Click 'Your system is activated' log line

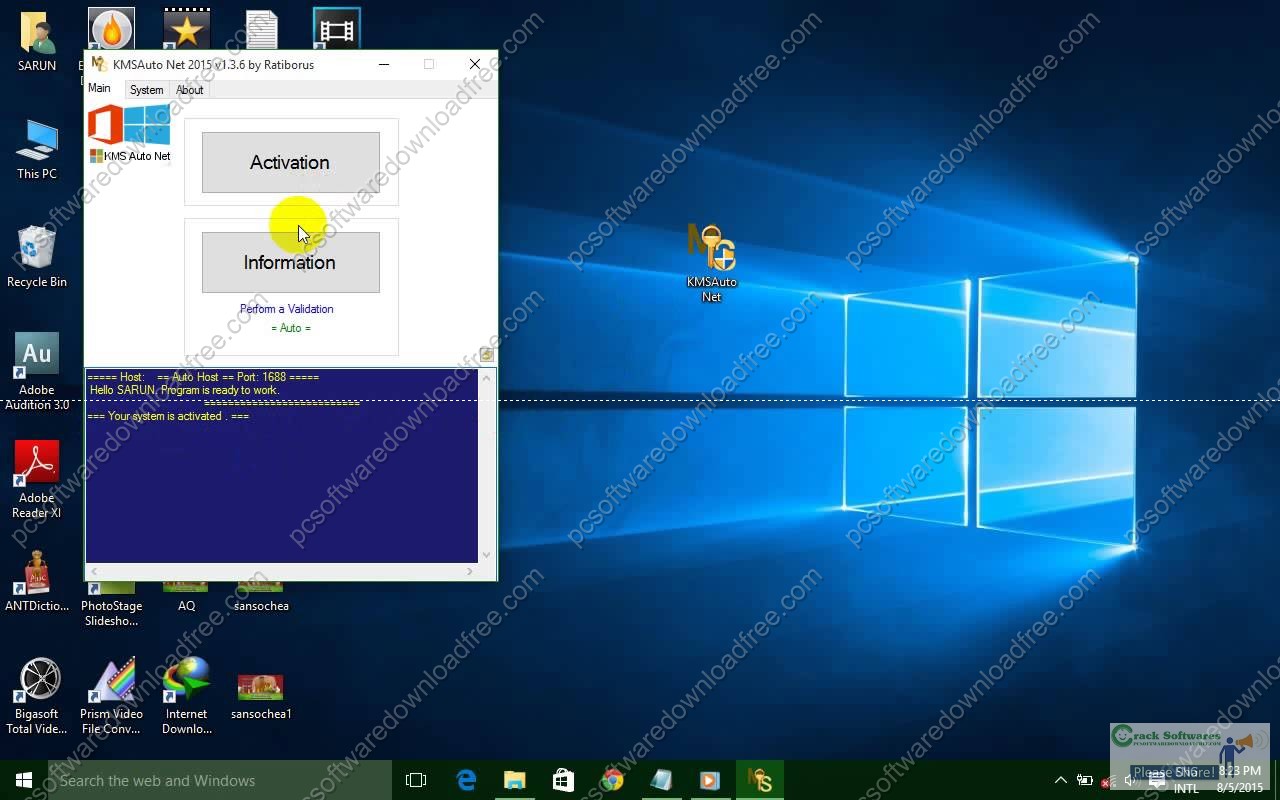coord(168,416)
